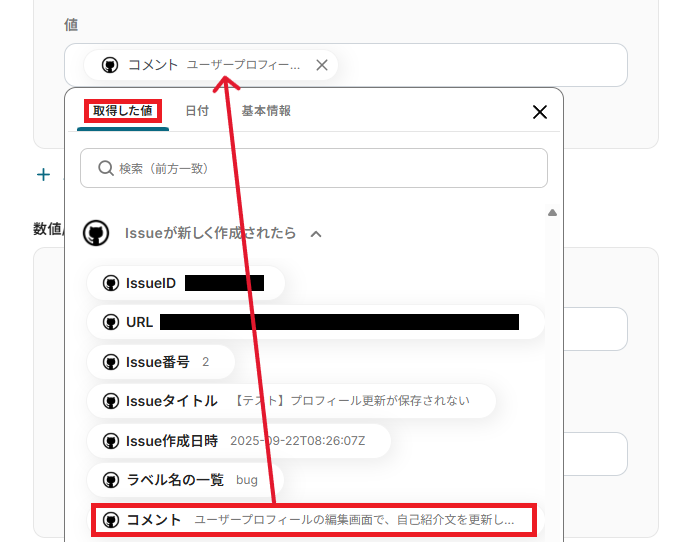Pick the Issueタイトル value chip
This screenshot has width=693, height=542.
[x=291, y=401]
